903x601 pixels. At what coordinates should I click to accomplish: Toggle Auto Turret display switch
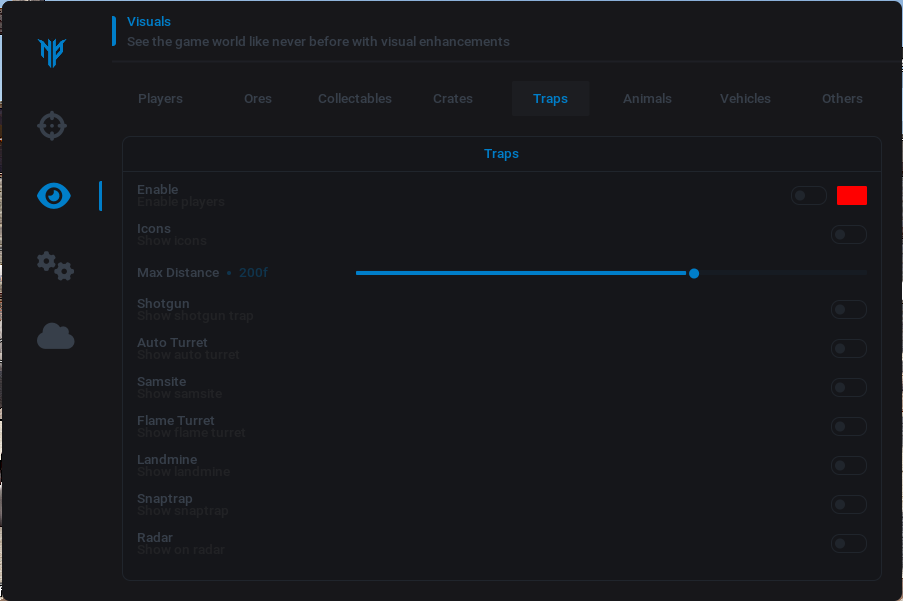point(848,349)
